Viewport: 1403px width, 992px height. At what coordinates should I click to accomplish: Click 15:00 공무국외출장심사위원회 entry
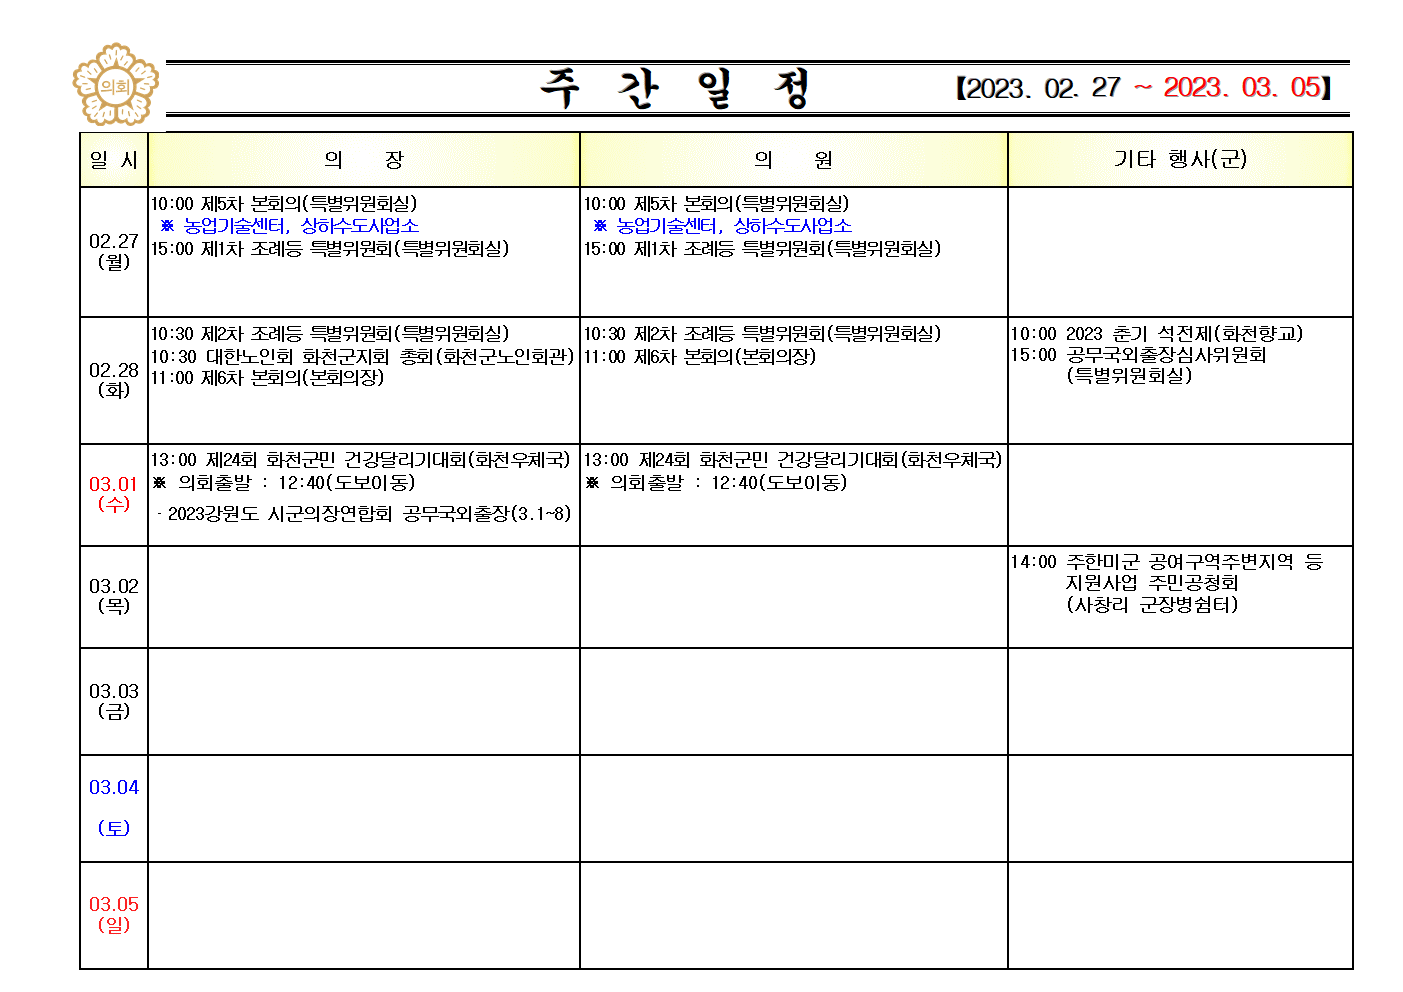1139,355
